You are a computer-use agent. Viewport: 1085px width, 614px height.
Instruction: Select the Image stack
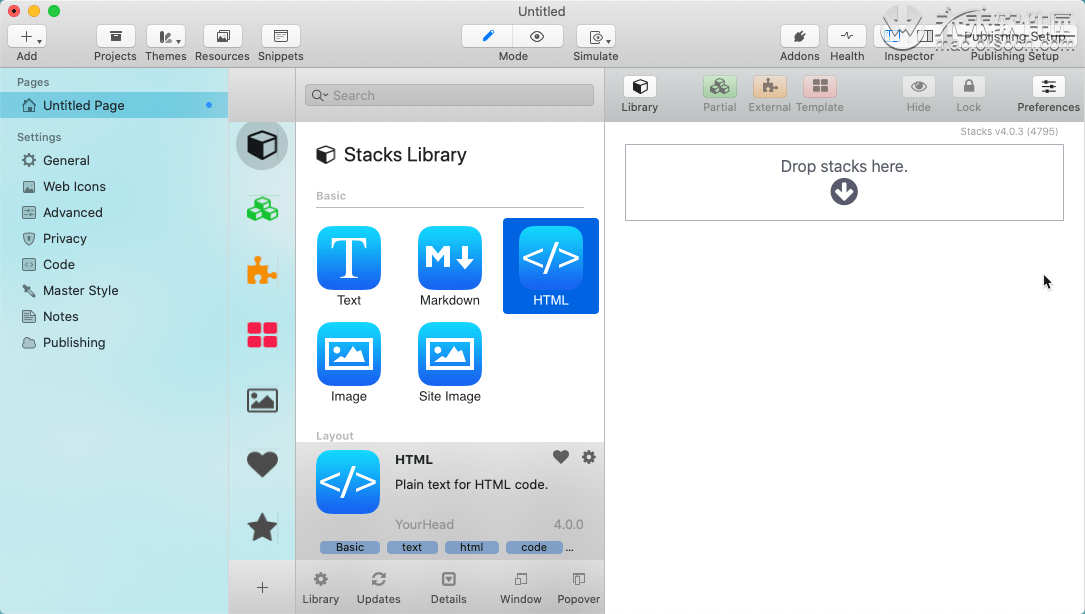tap(349, 363)
